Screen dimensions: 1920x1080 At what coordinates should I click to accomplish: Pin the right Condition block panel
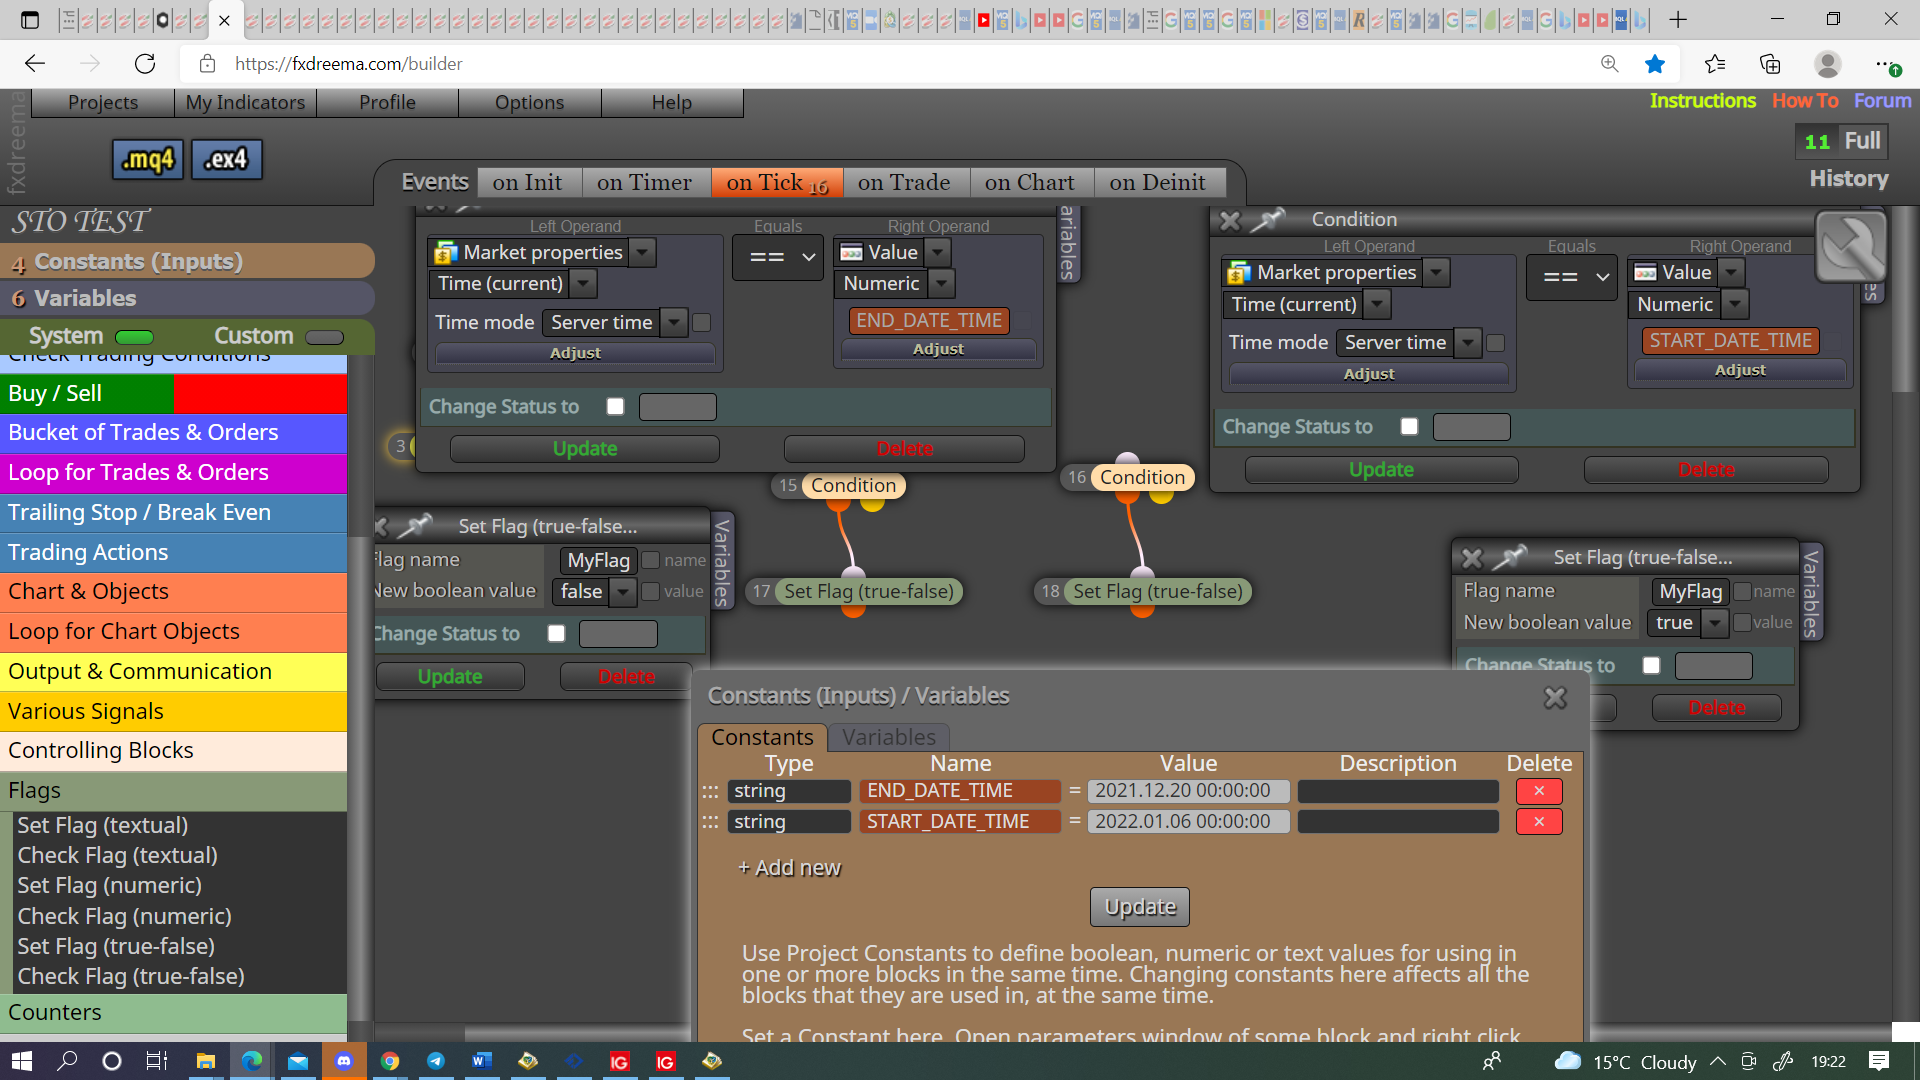click(1268, 219)
